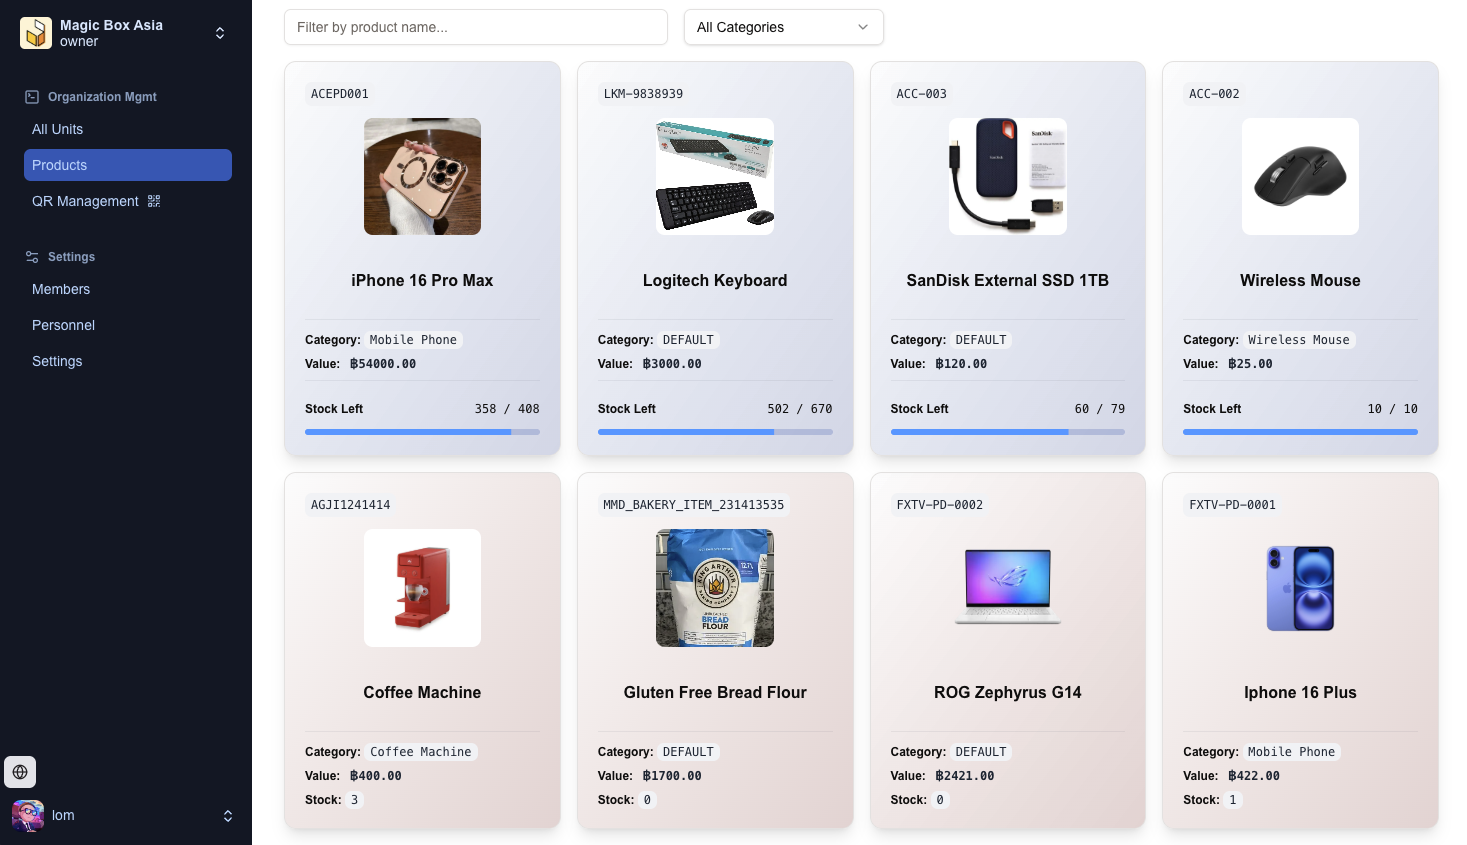Click the lom user avatar

click(x=28, y=816)
